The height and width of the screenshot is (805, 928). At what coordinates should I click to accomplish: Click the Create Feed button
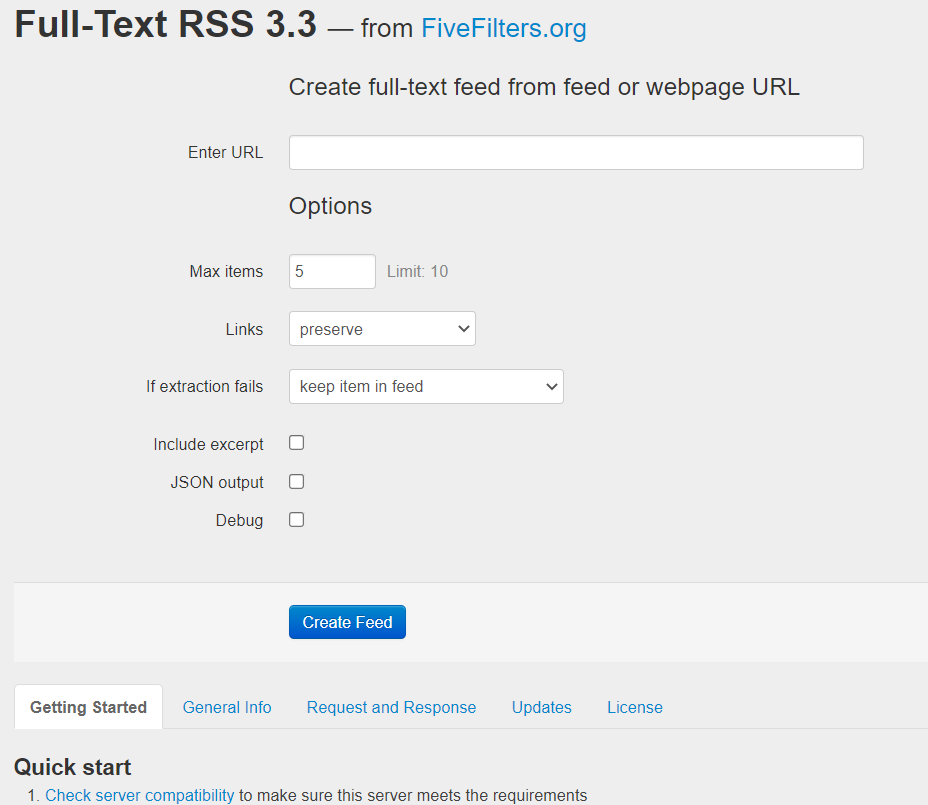347,622
